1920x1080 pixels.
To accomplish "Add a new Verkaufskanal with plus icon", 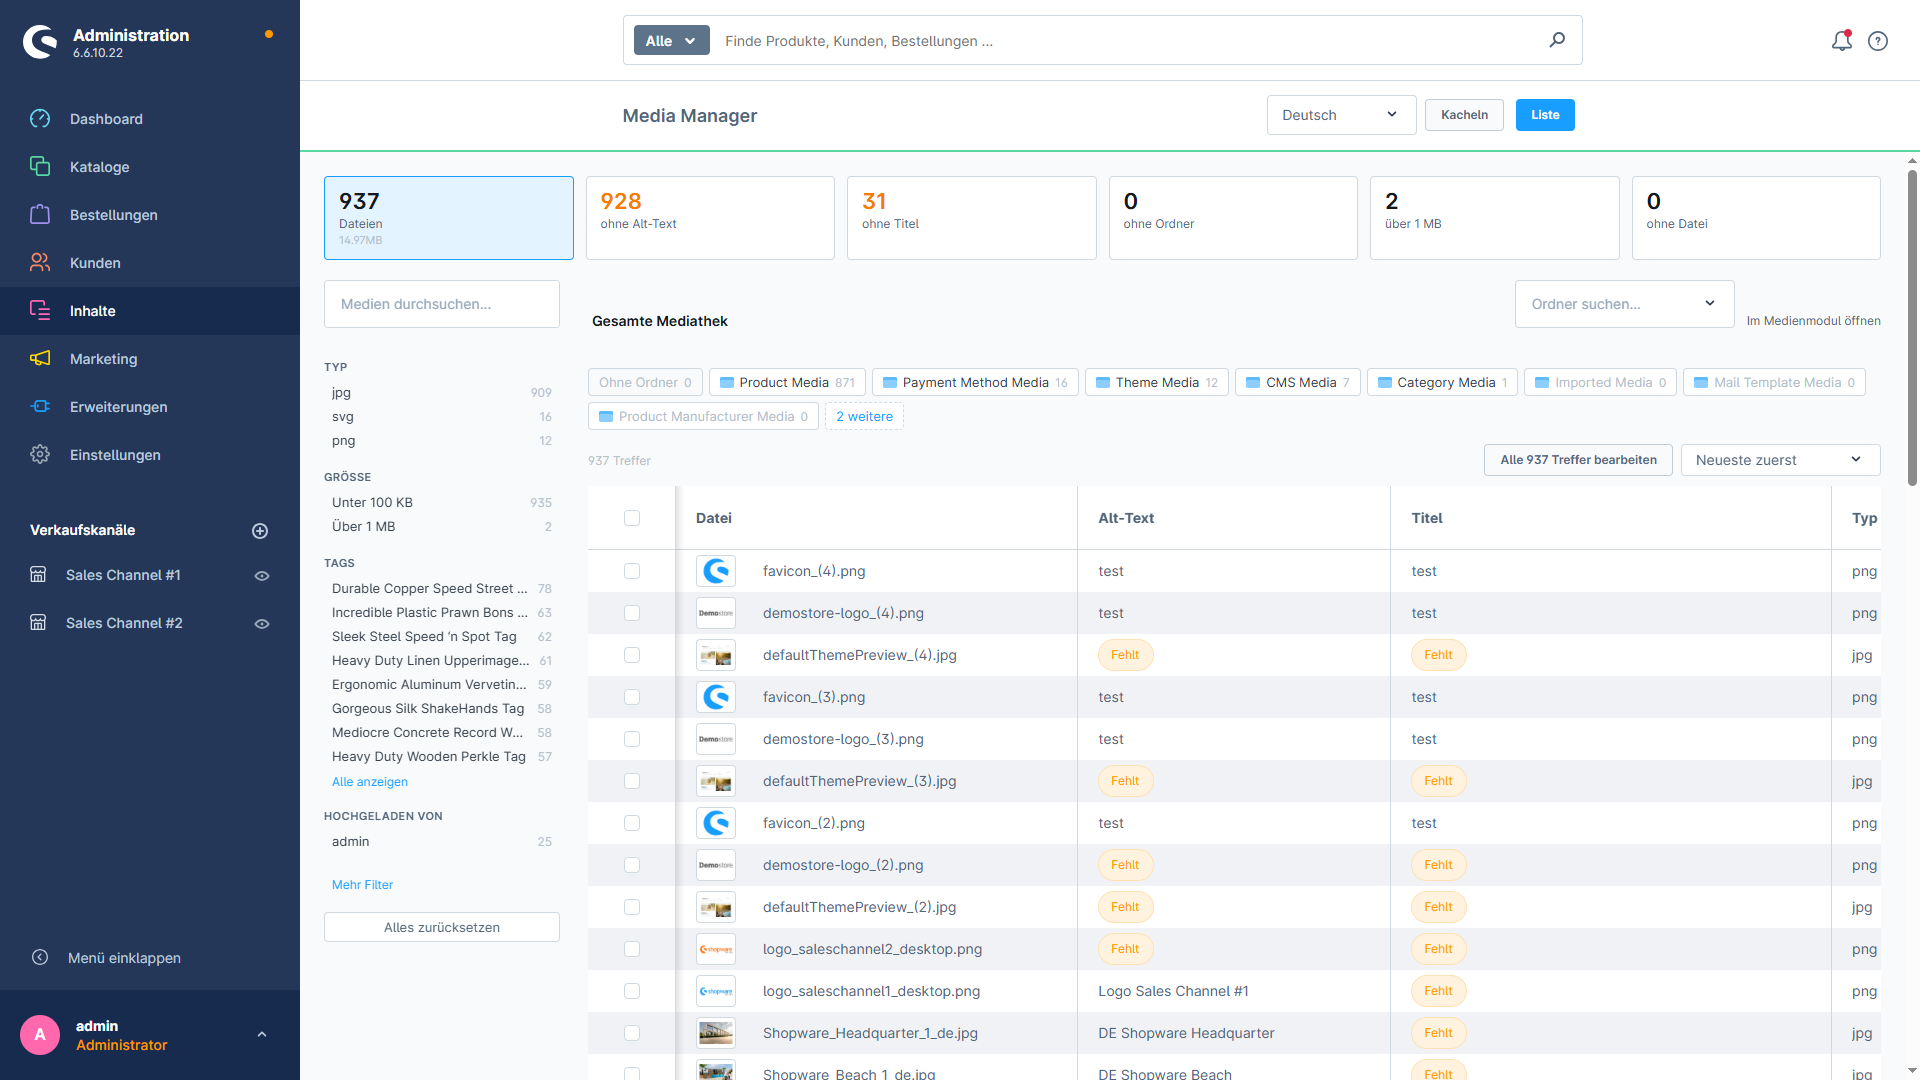I will pyautogui.click(x=260, y=531).
